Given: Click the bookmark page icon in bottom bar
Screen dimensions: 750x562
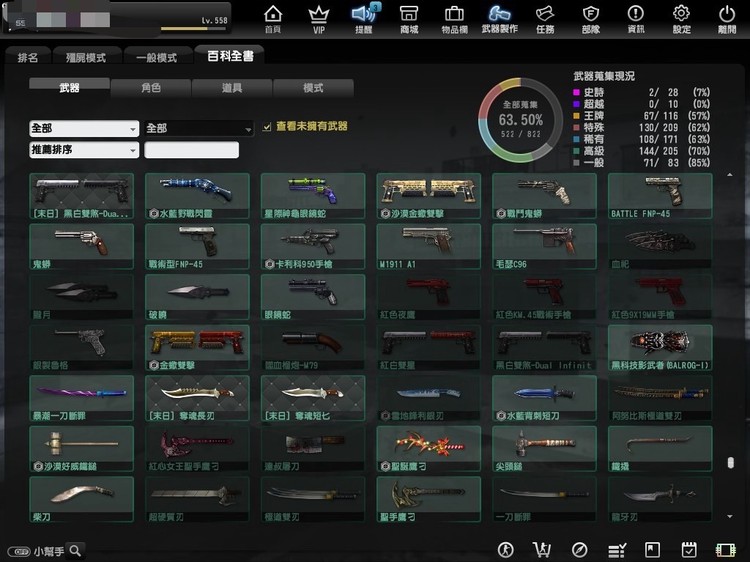Looking at the screenshot, I should [x=652, y=550].
